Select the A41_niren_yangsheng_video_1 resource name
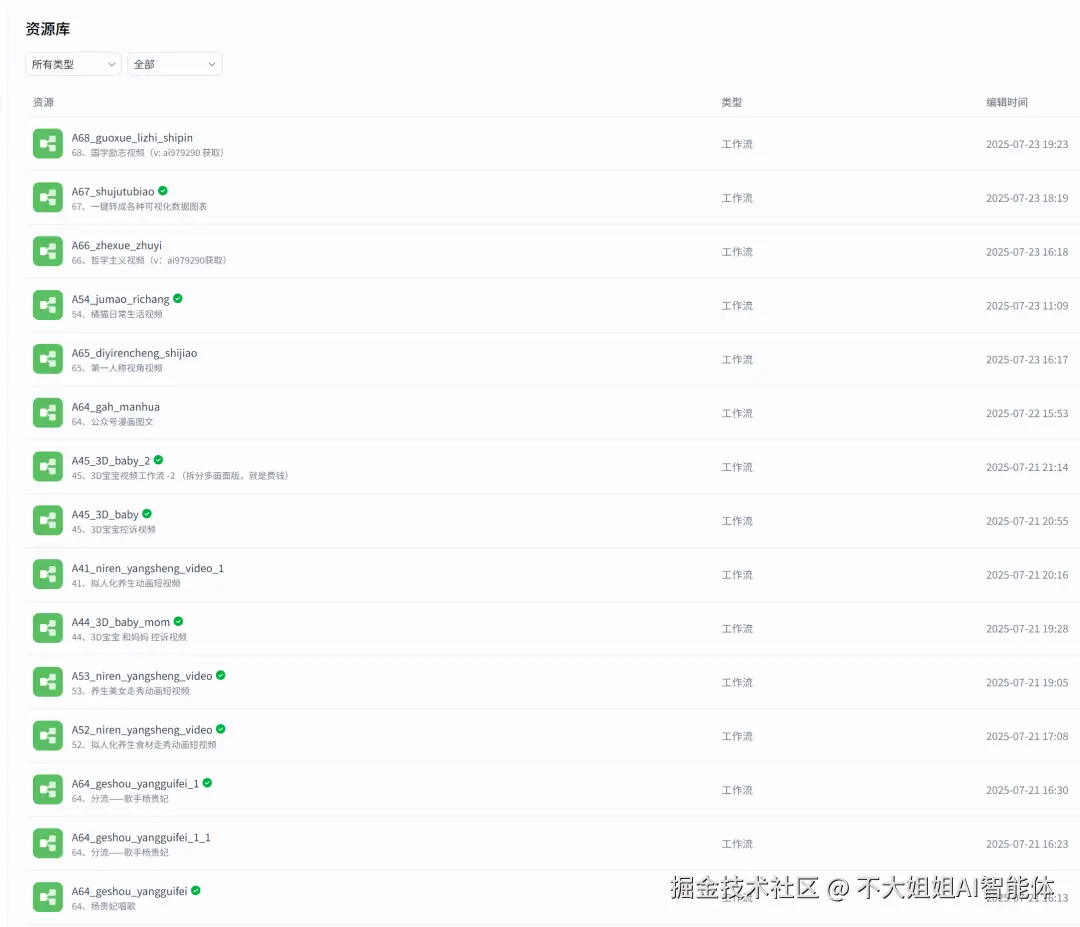The image size is (1080, 927). [147, 568]
